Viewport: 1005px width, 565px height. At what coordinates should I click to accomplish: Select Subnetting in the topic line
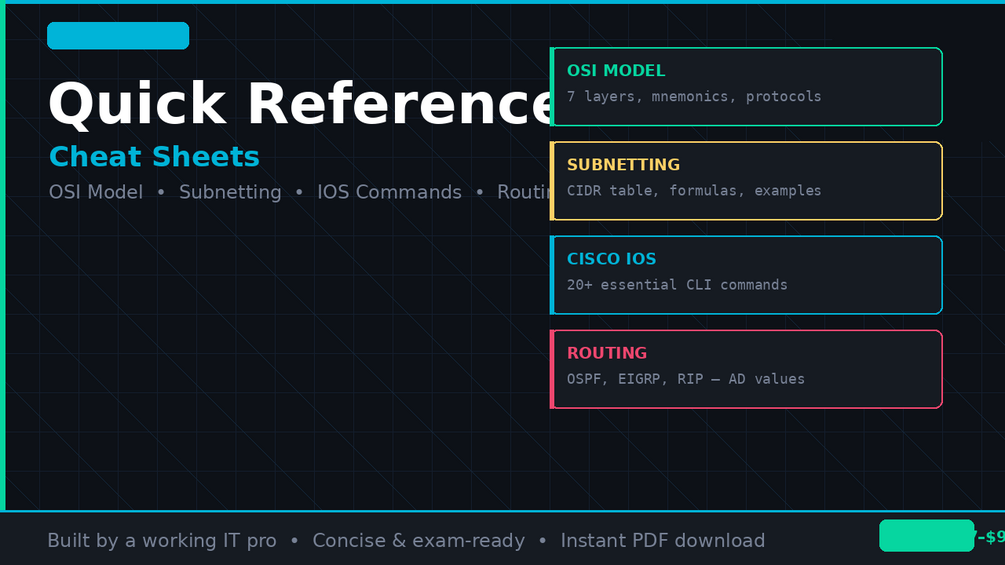point(230,192)
